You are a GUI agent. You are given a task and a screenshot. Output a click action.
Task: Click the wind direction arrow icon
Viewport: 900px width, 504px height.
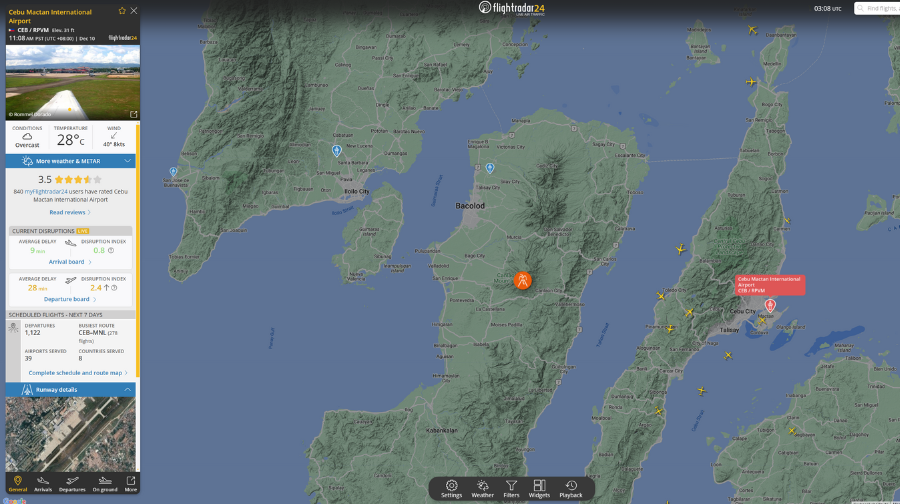click(114, 136)
